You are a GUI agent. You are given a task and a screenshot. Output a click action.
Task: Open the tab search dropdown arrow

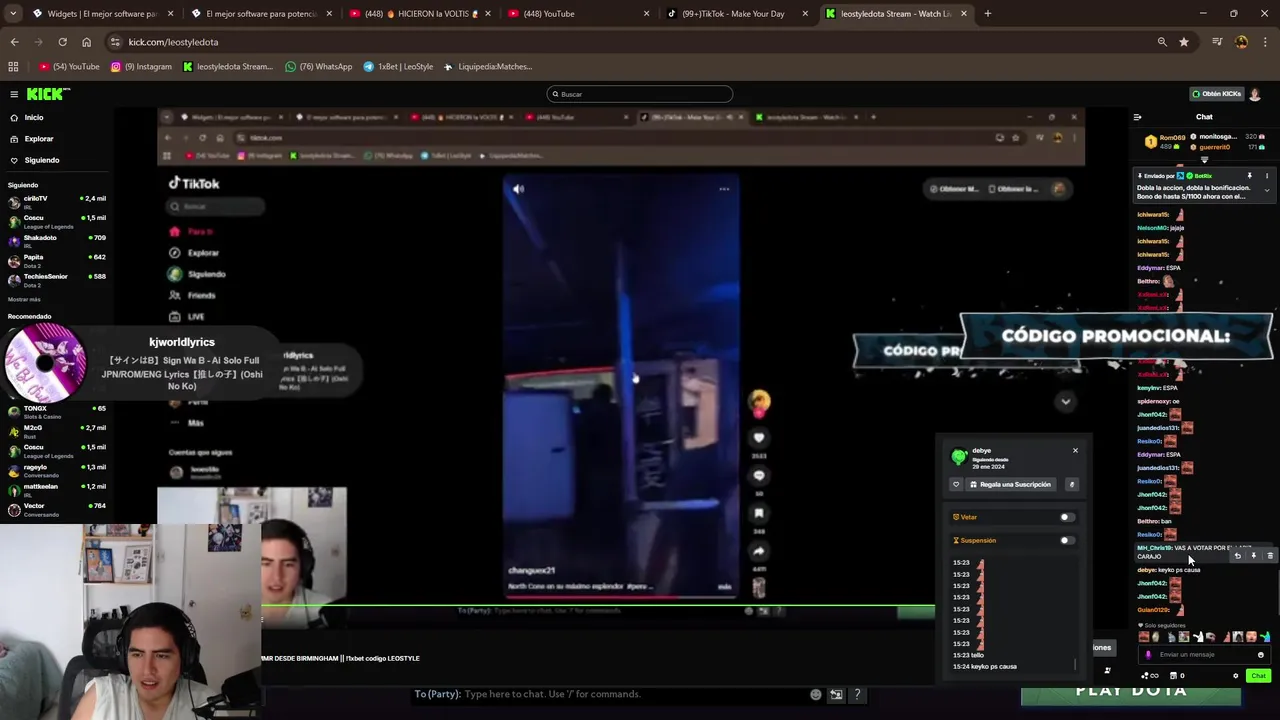[x=14, y=14]
